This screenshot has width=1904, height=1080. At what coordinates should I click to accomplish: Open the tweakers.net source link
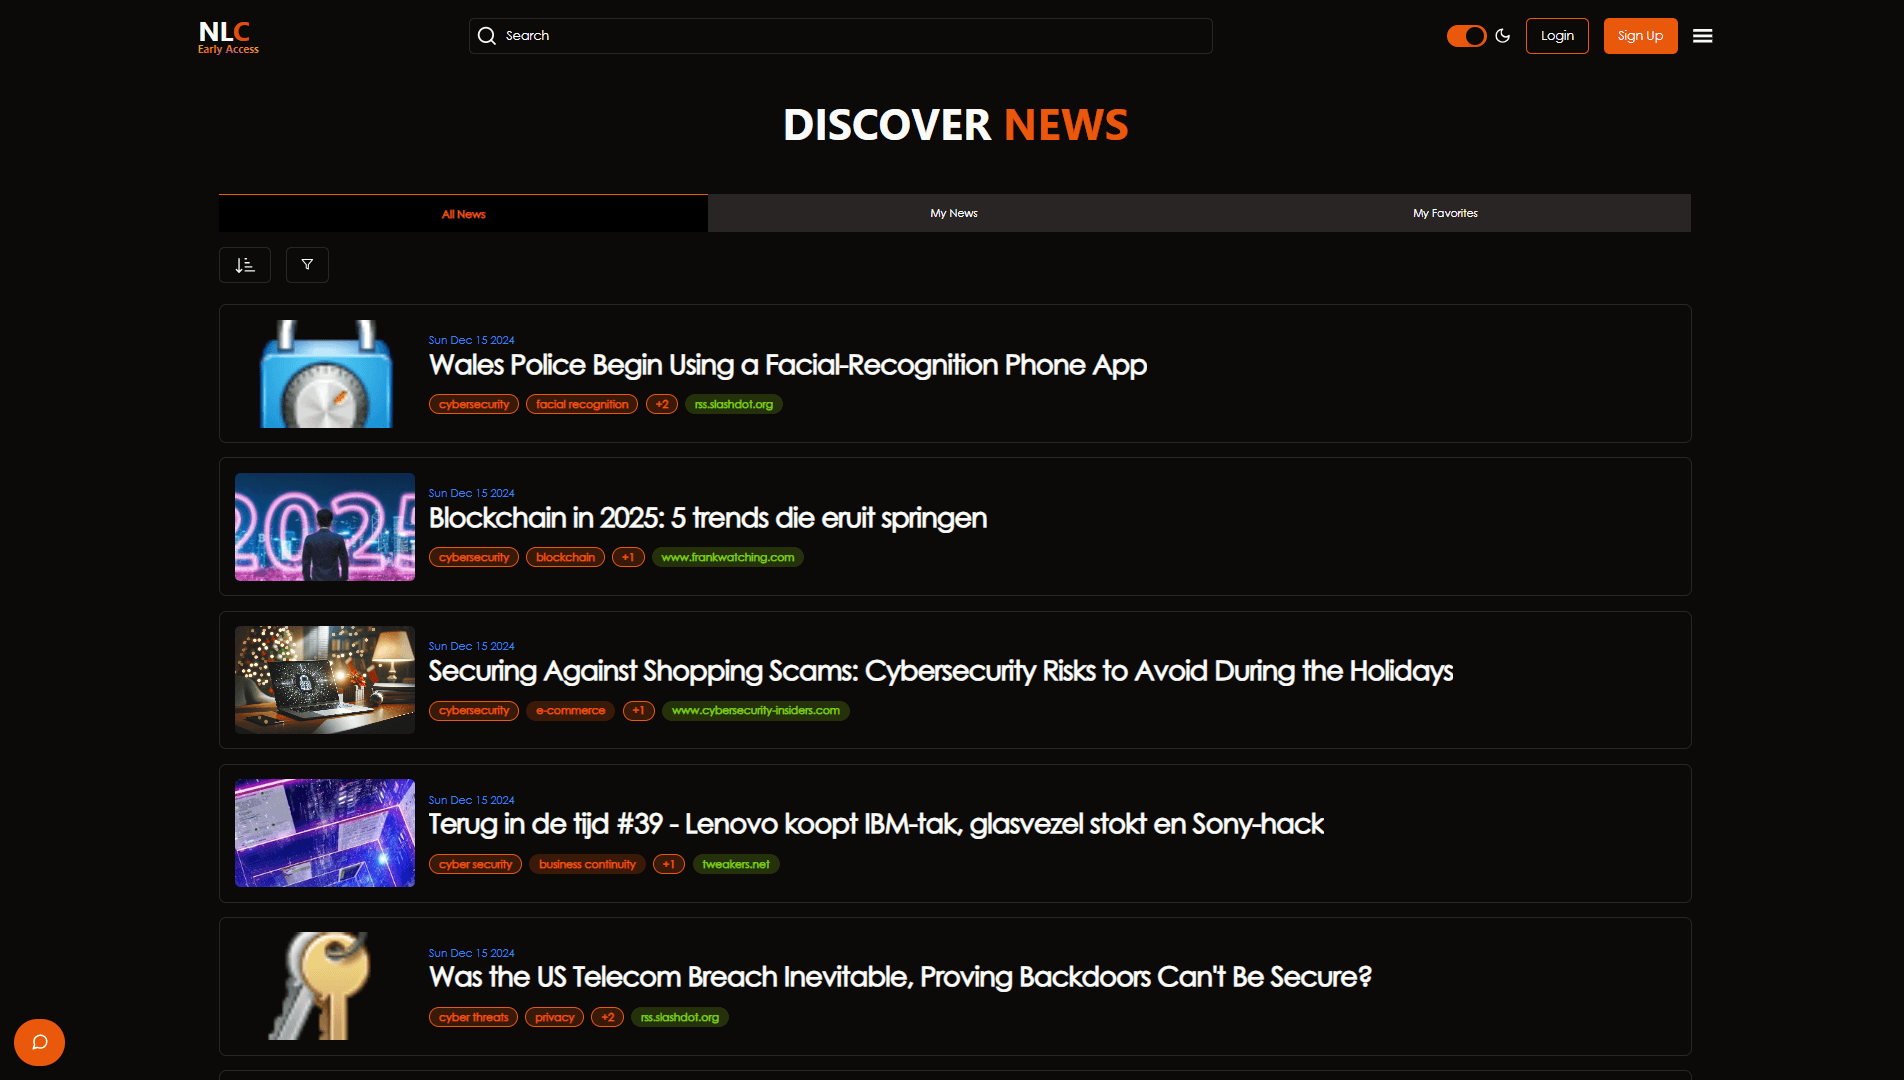(x=736, y=864)
